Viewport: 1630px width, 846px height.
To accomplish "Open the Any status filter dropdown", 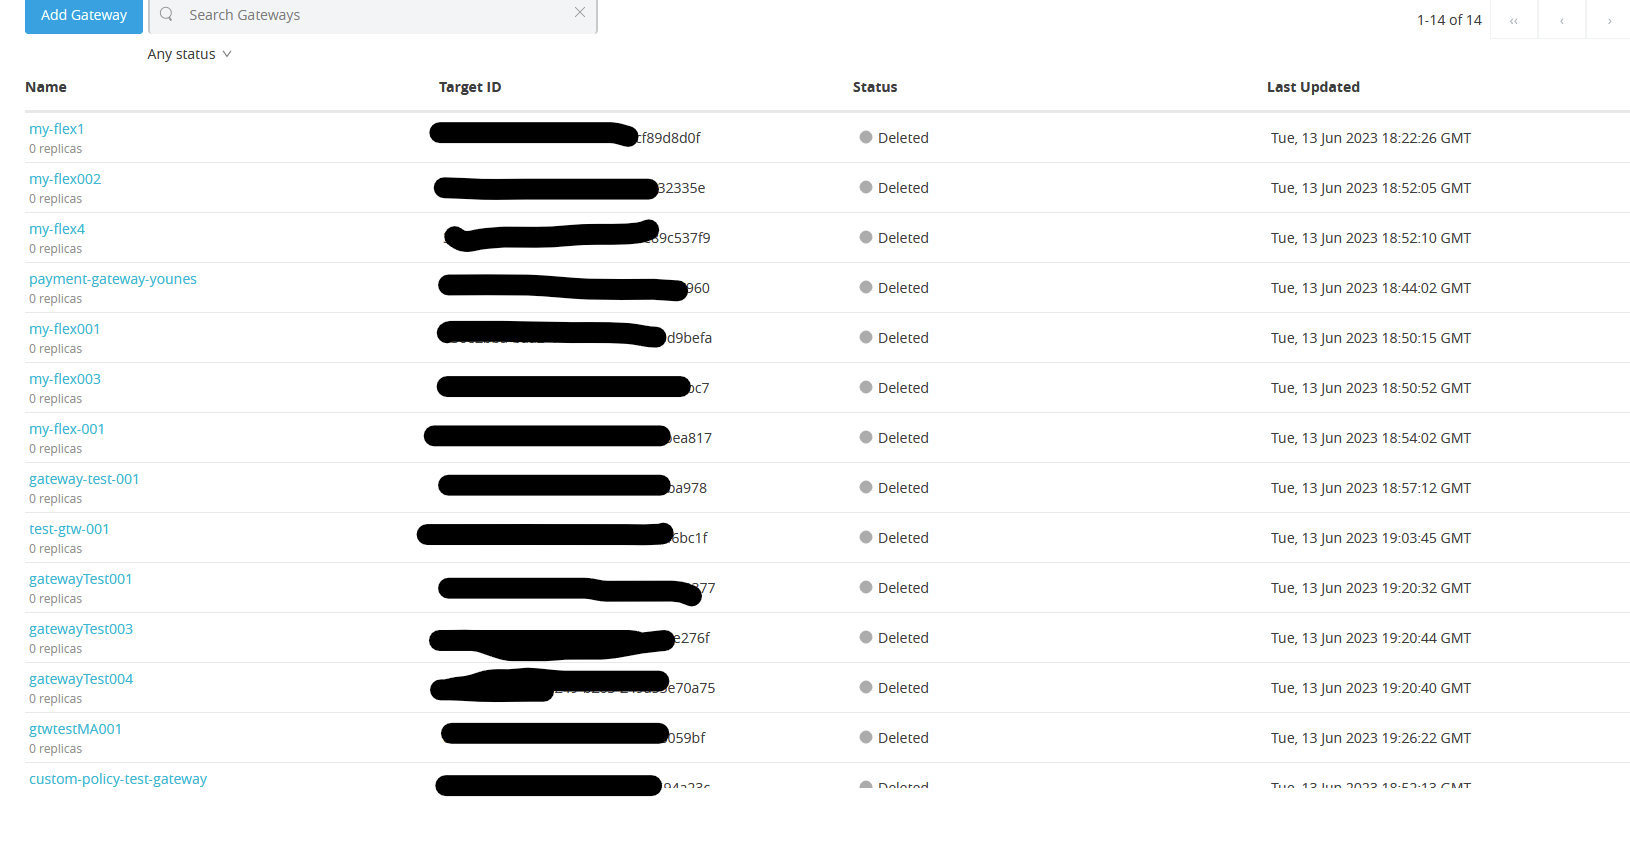I will [189, 53].
